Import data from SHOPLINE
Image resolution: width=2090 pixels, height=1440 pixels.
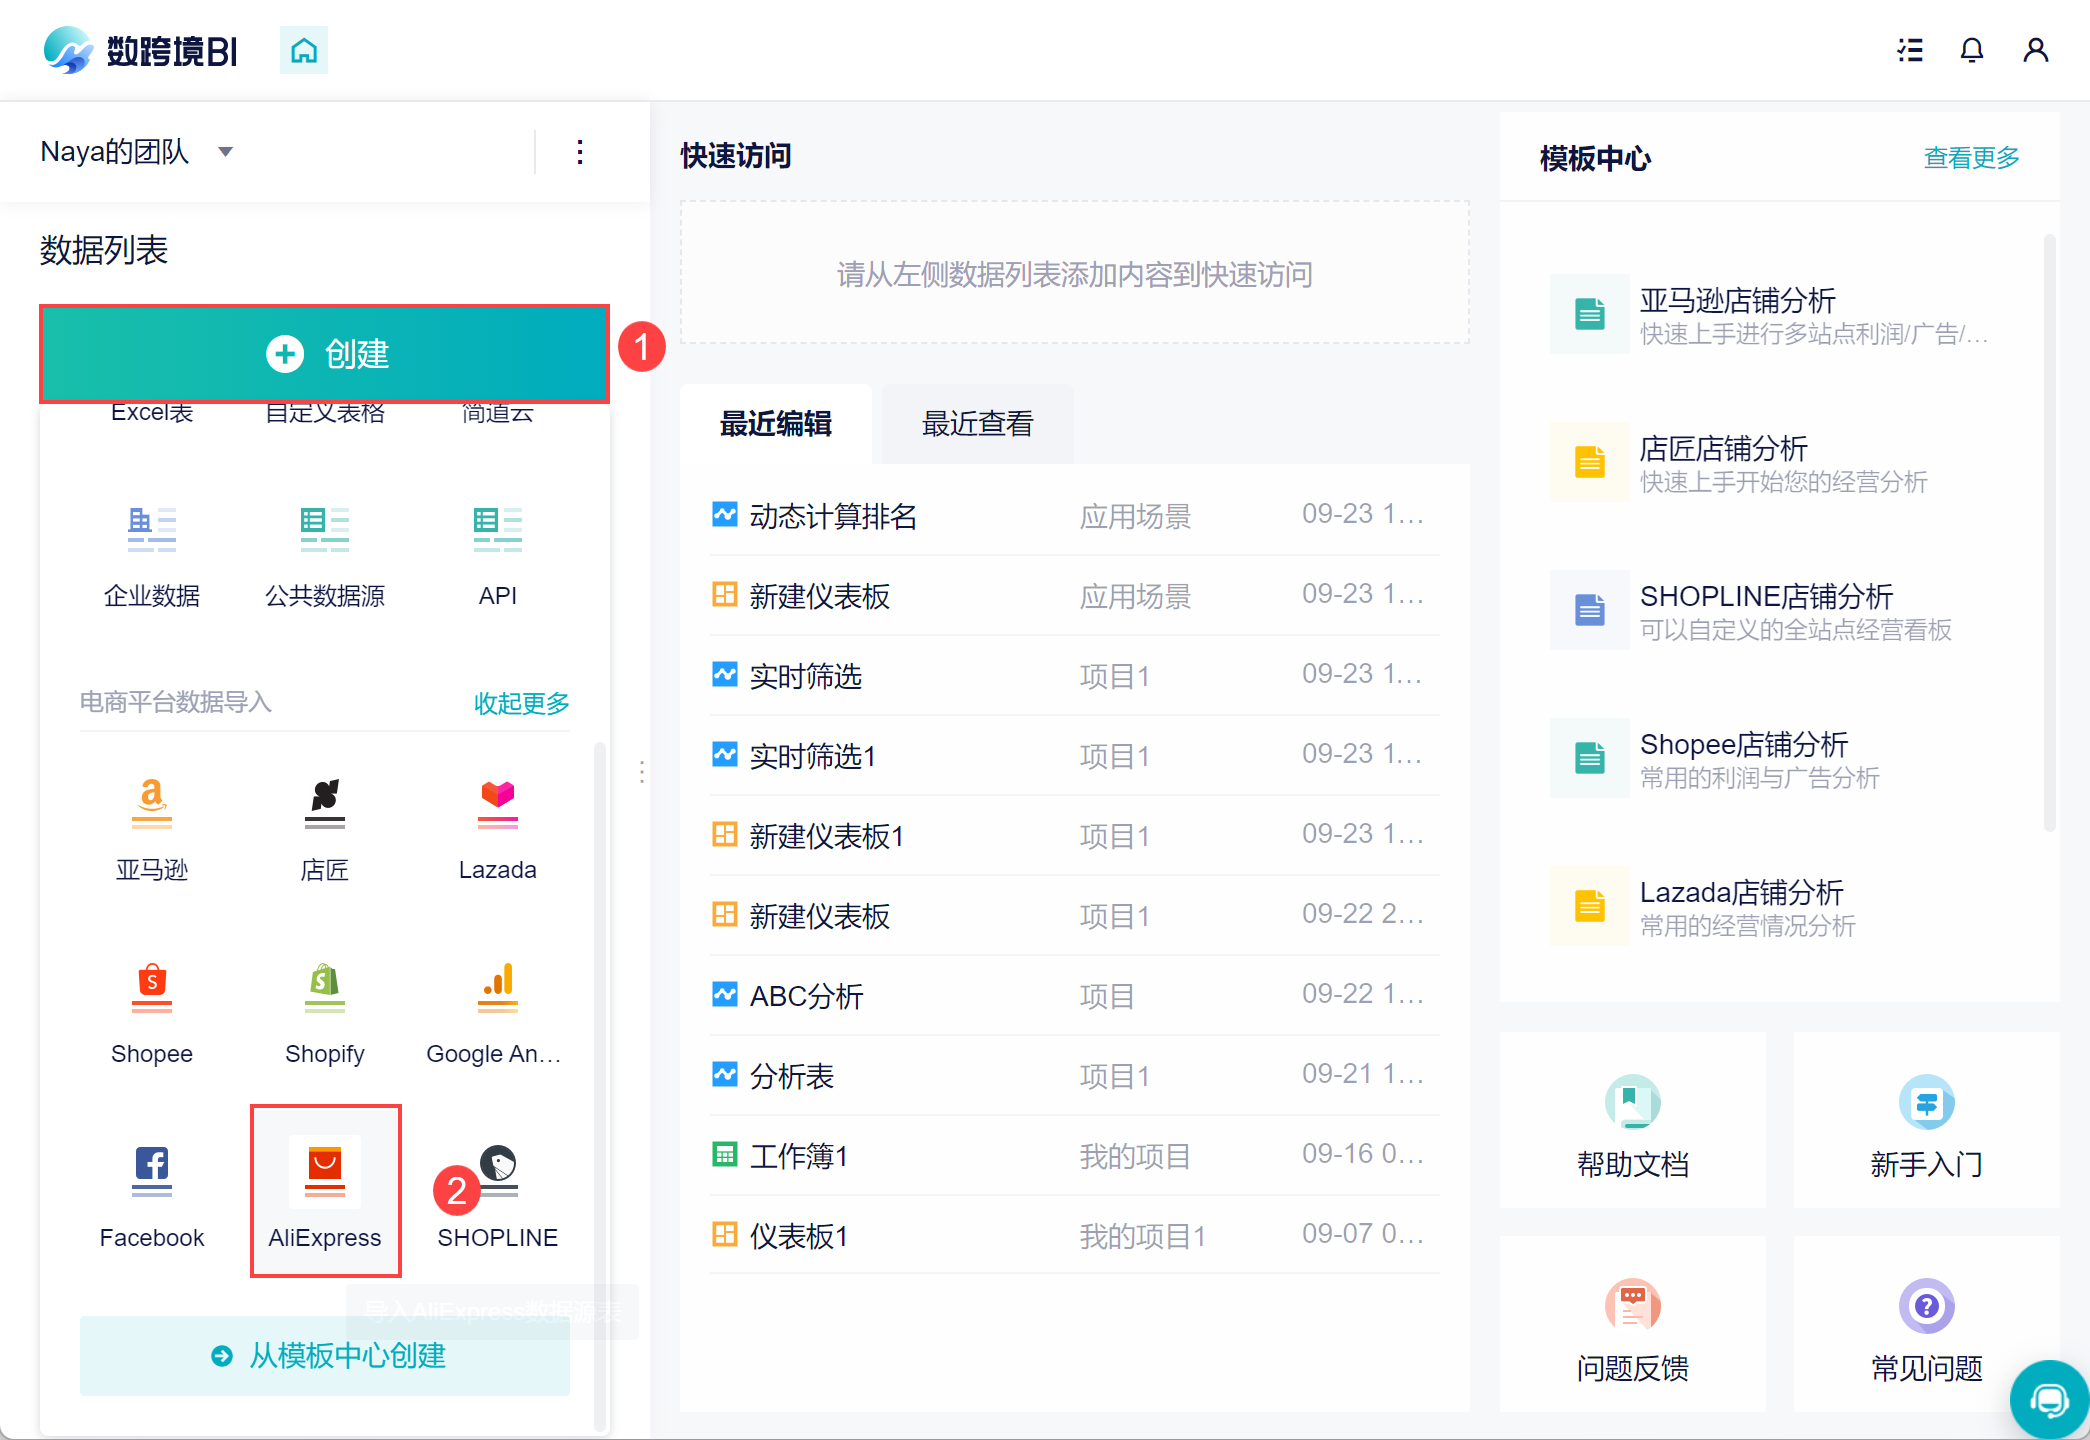(x=498, y=1198)
